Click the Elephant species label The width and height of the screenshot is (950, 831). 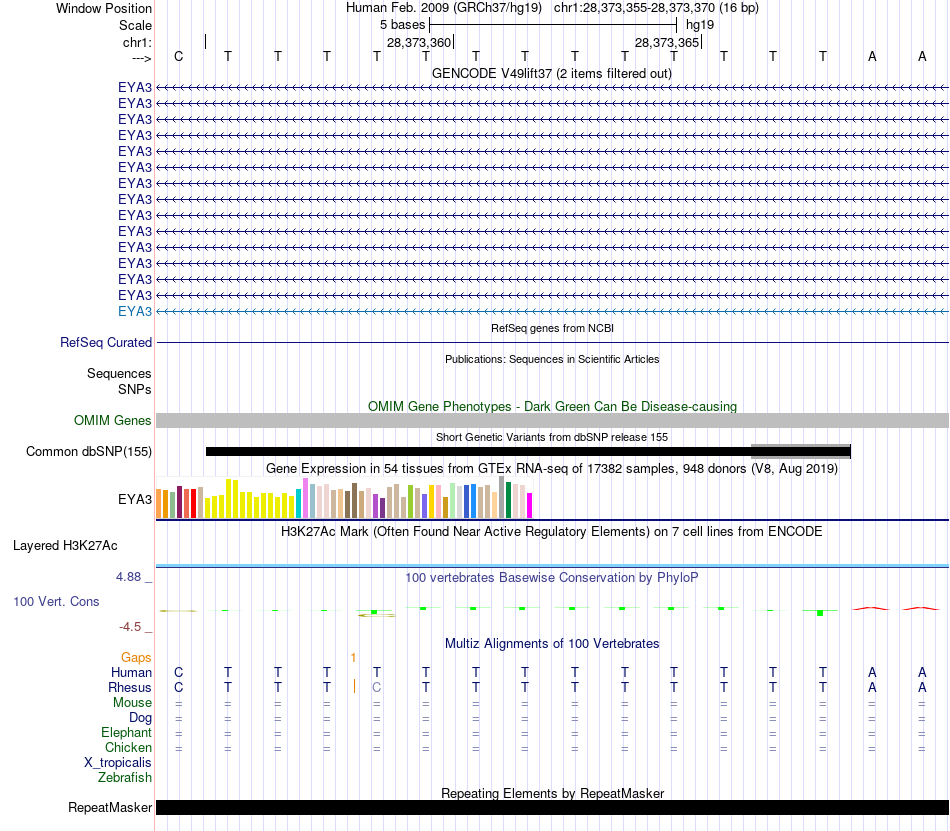127,733
